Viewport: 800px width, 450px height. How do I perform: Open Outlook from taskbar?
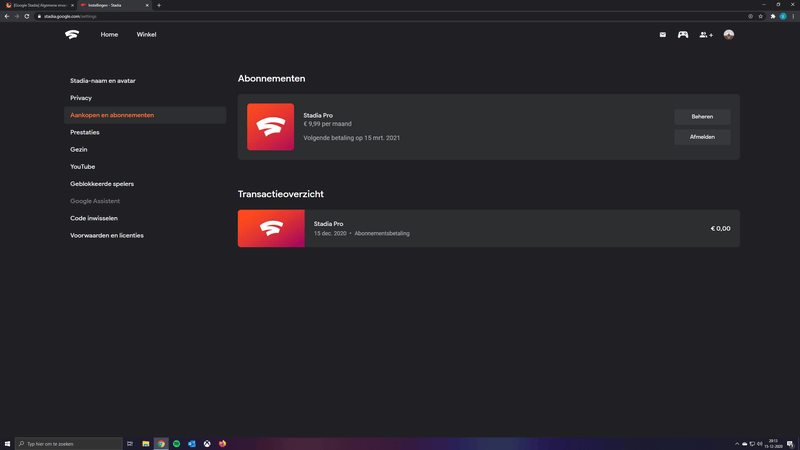[192, 444]
